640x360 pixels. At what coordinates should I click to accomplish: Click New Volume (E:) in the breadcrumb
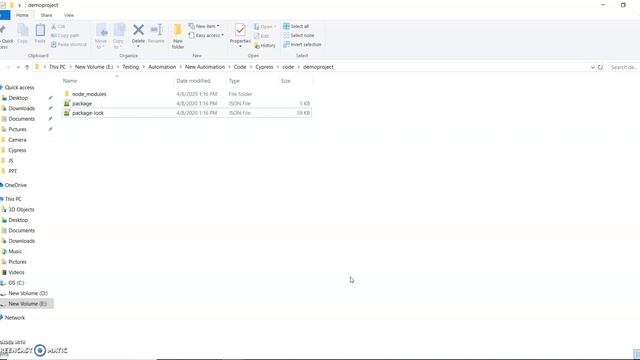click(x=94, y=67)
